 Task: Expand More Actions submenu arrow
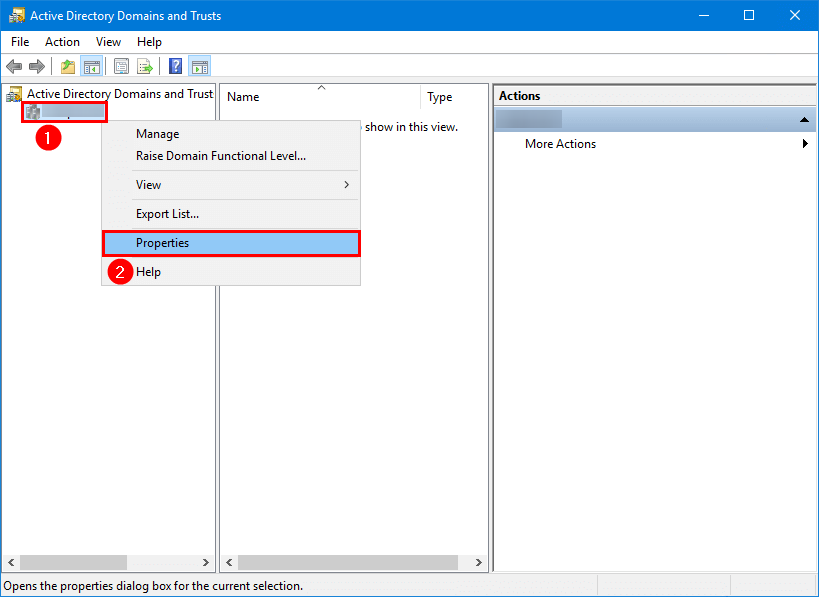pos(805,144)
